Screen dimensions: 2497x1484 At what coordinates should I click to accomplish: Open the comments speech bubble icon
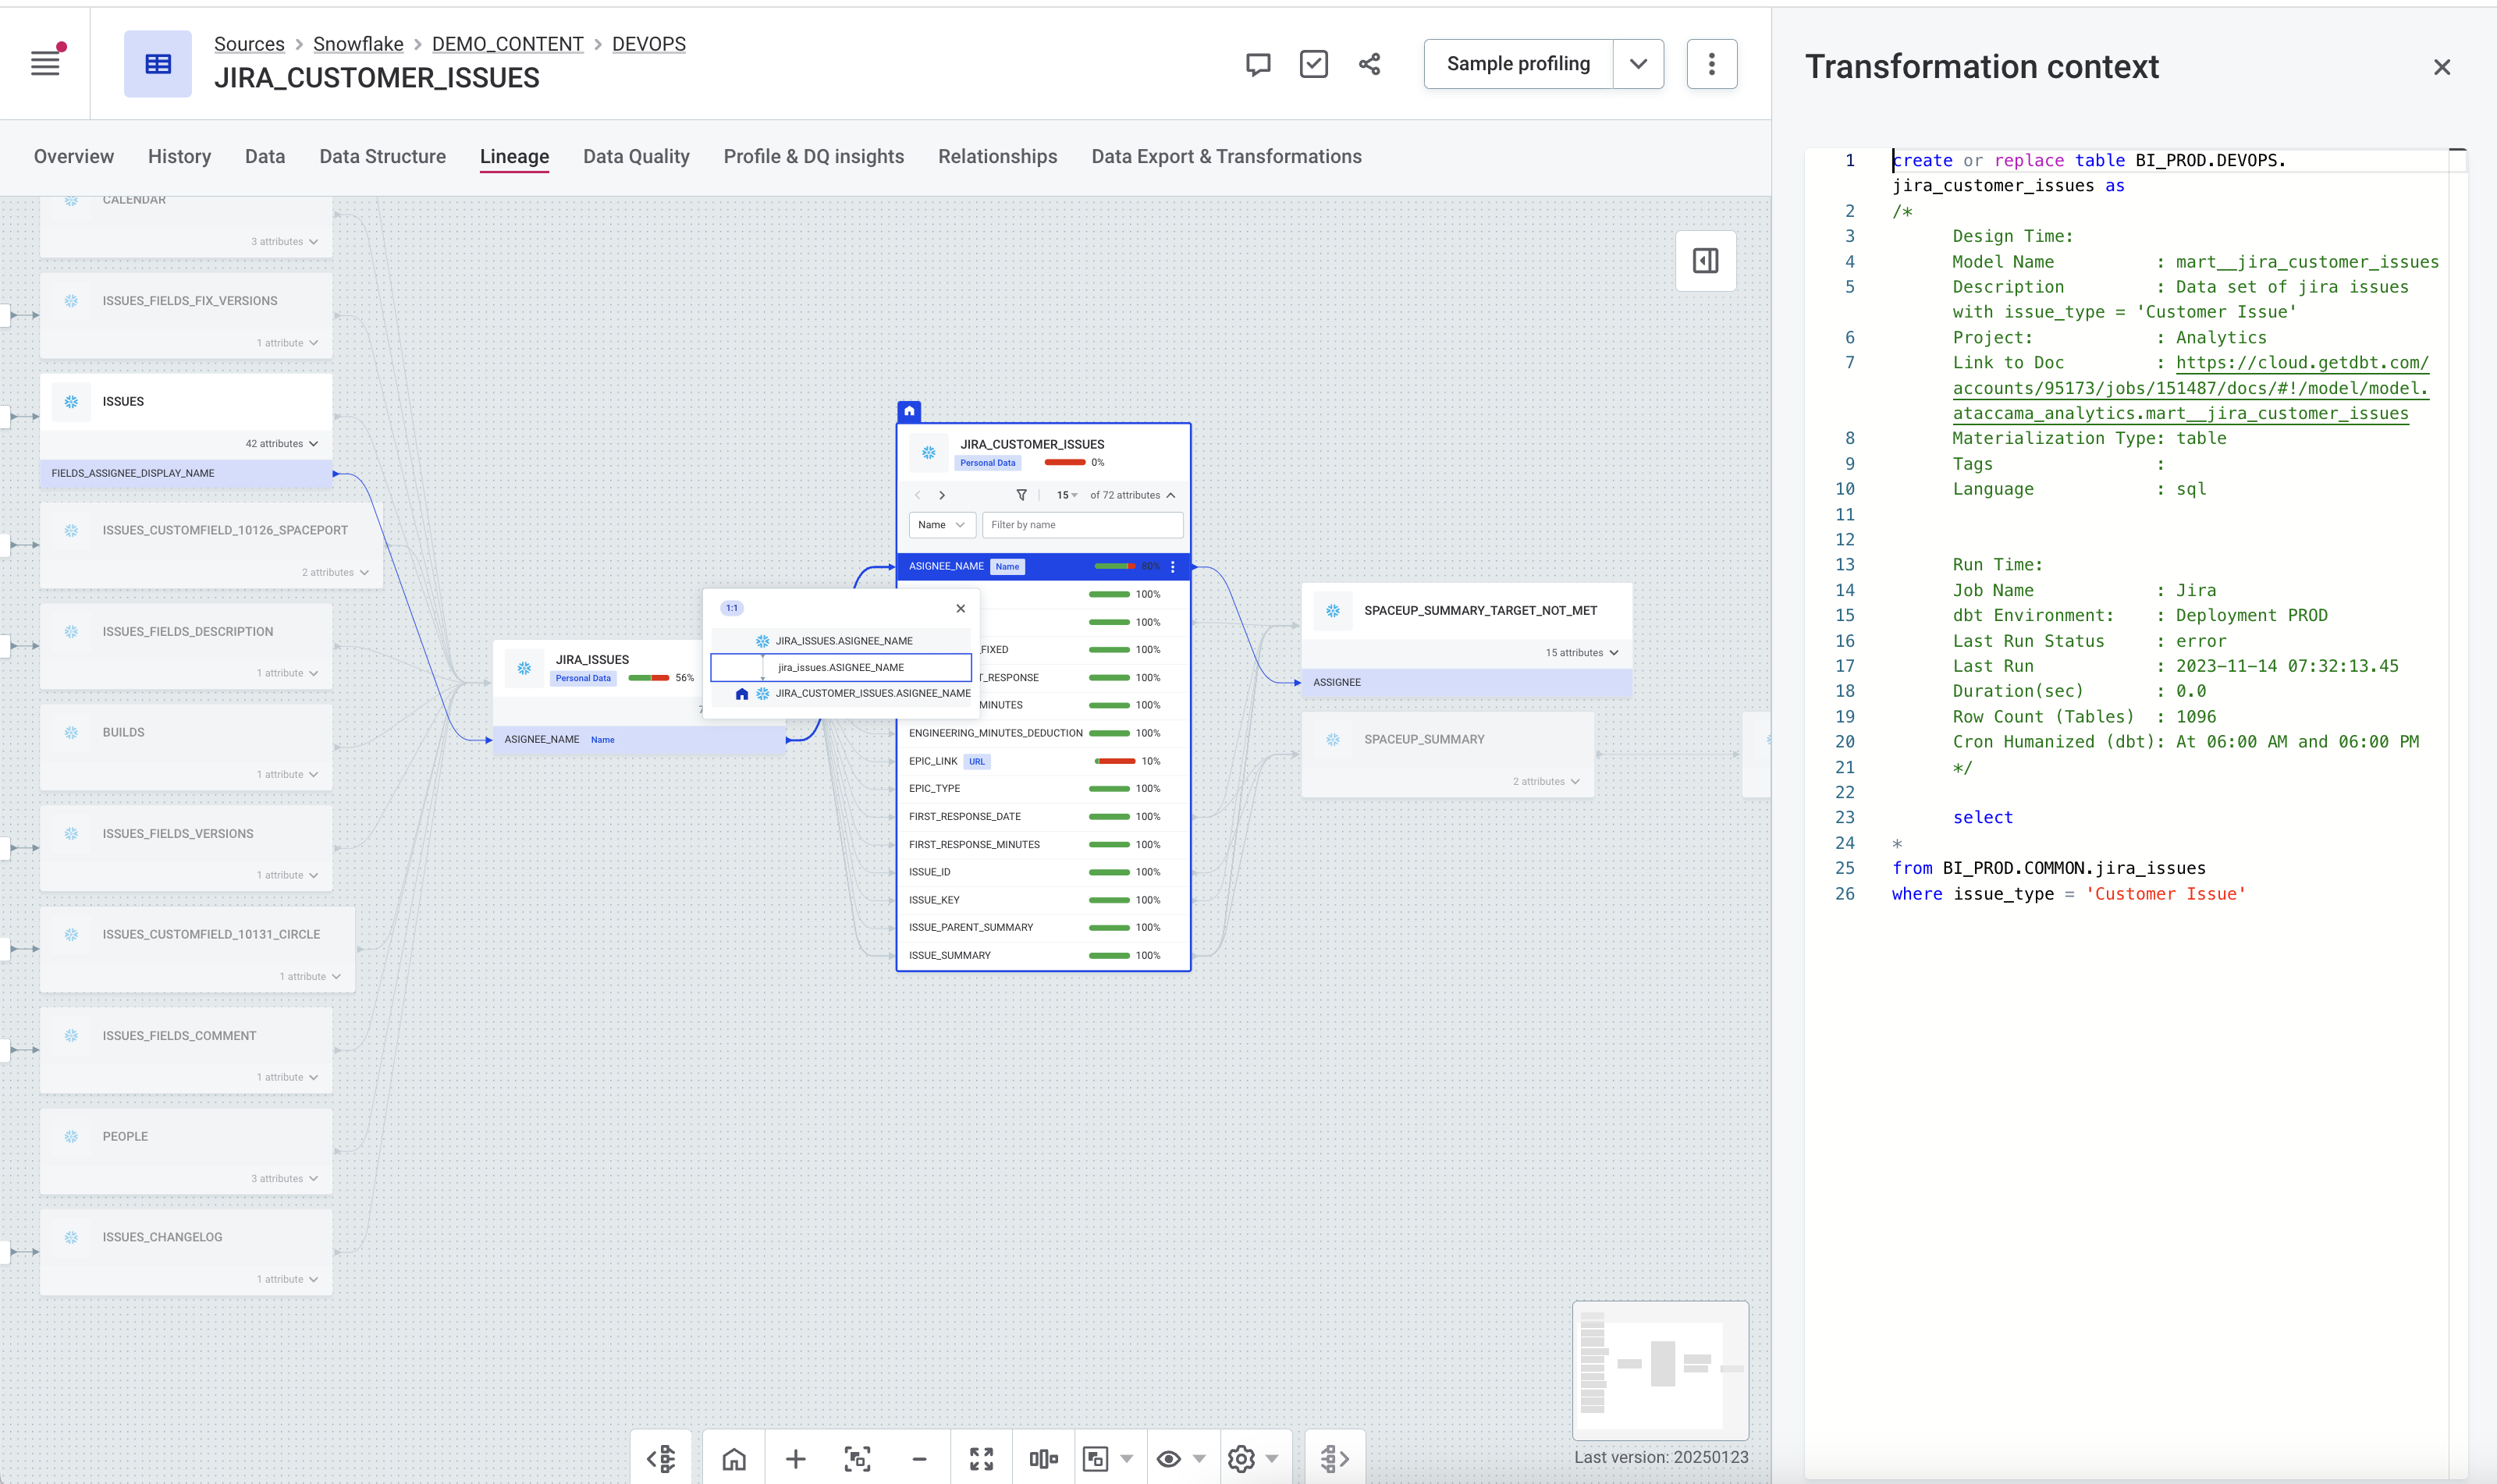coord(1258,64)
